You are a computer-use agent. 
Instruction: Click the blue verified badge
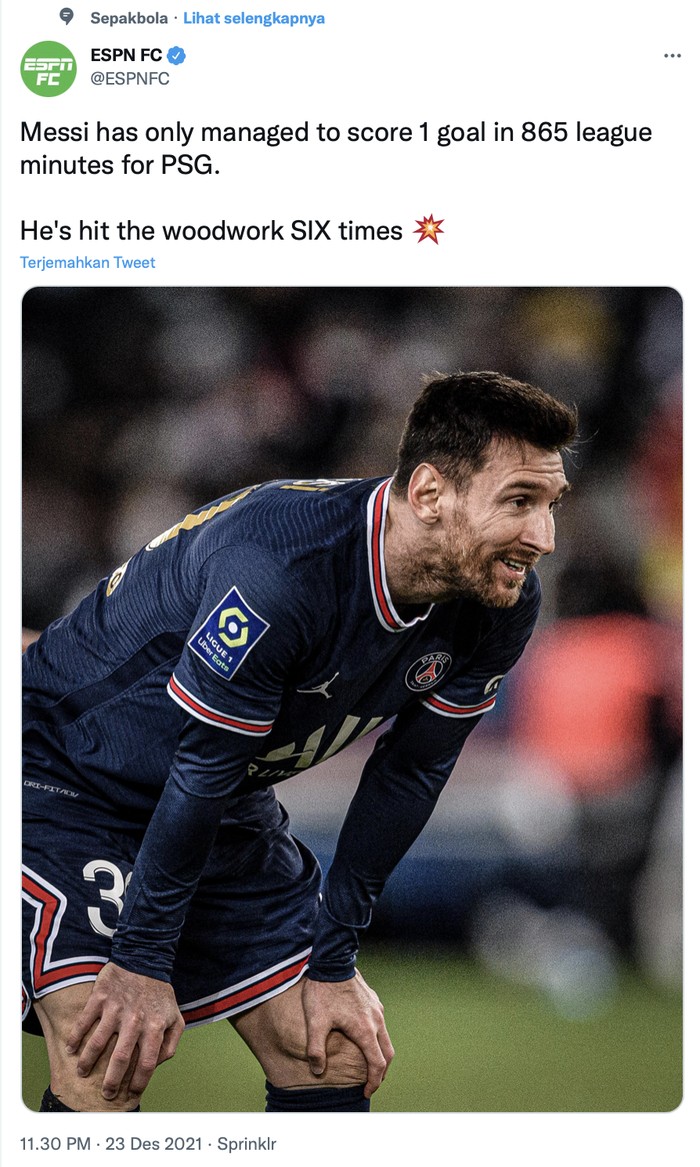176,56
